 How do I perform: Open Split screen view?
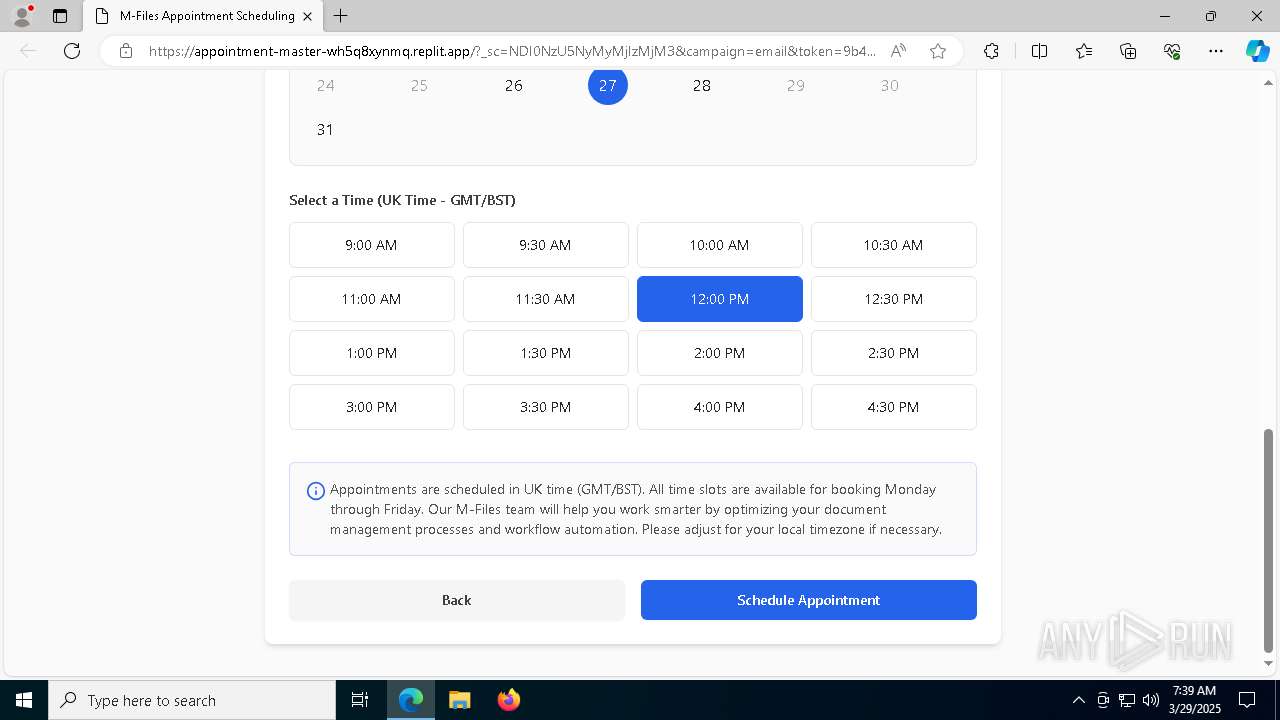pos(1039,51)
